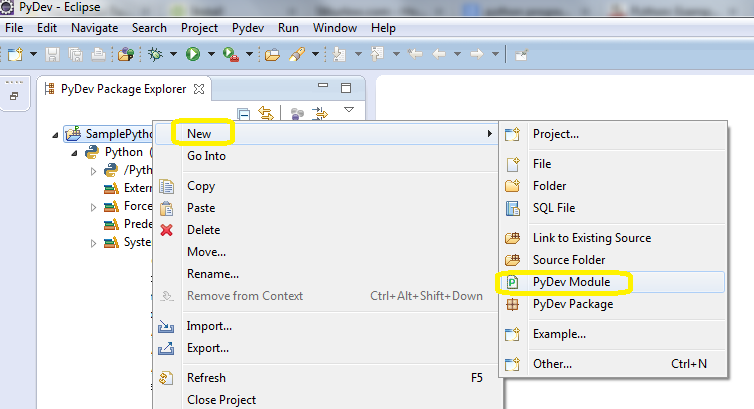Choose Import... in the context menu
Viewport: 754px width, 409px height.
(326, 326)
